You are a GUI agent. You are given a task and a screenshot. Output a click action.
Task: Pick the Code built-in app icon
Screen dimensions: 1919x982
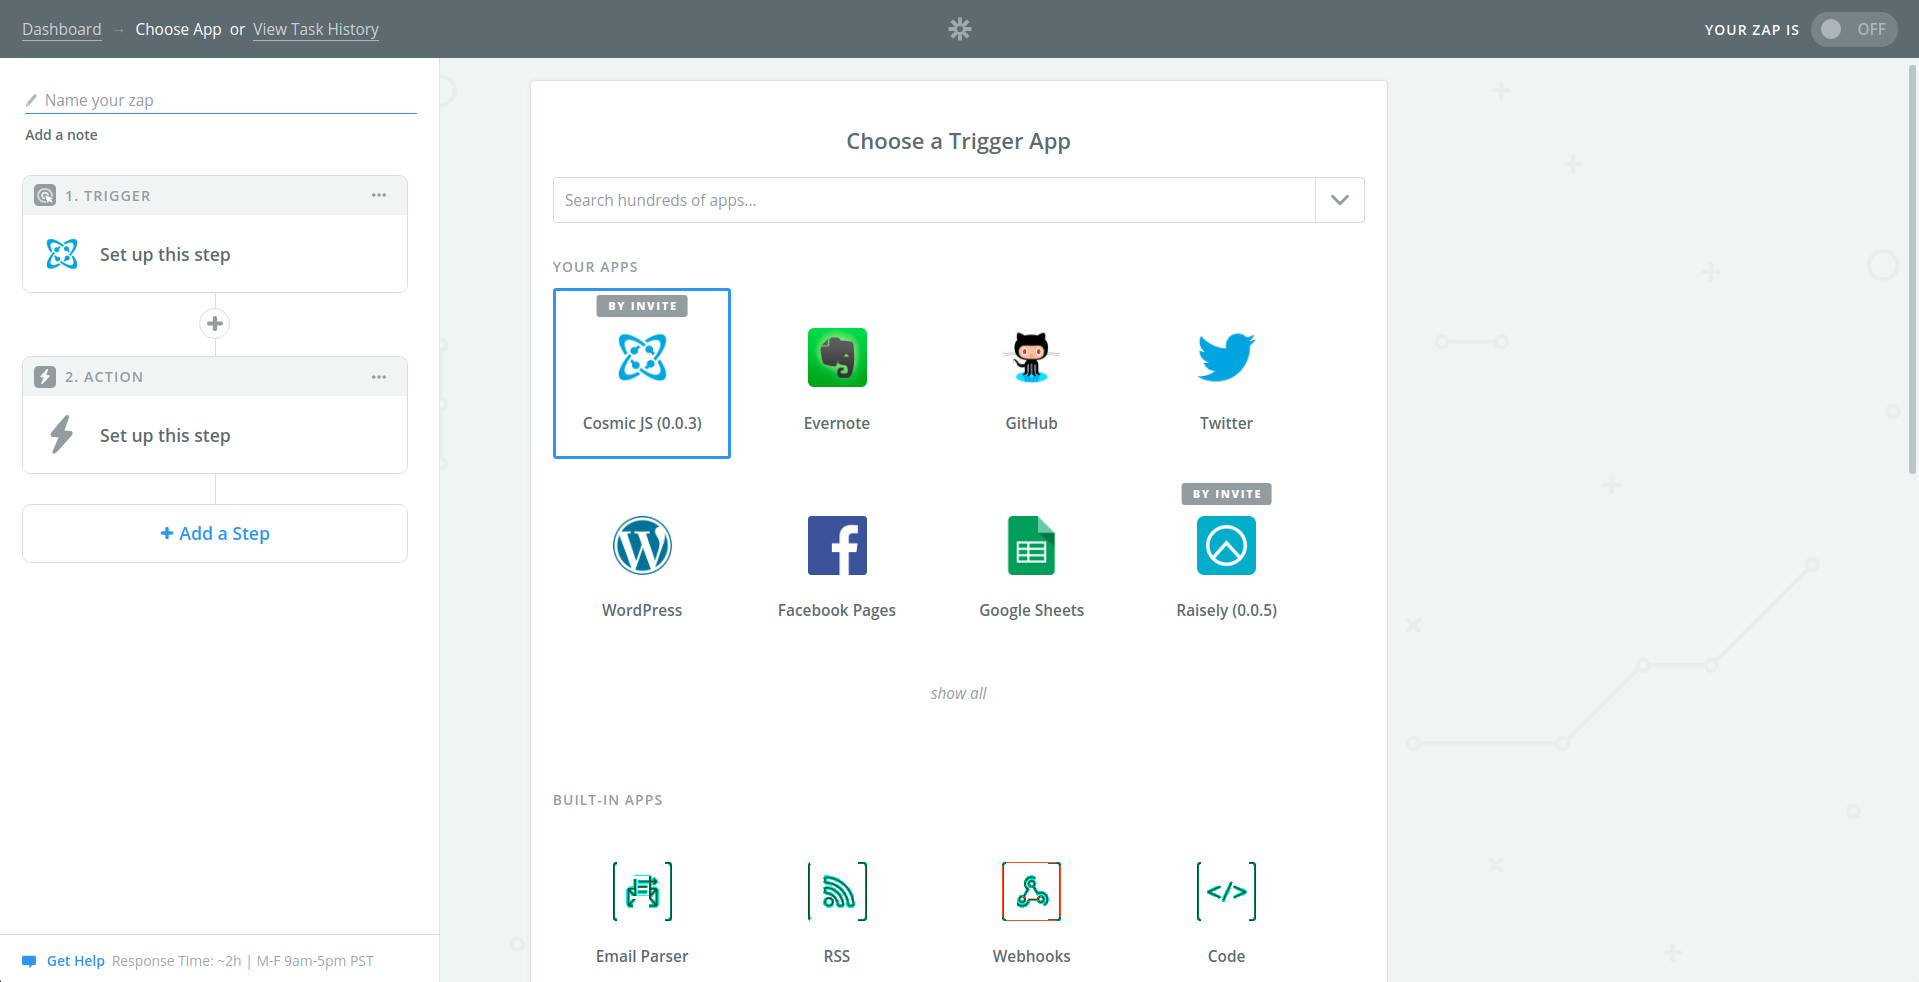tap(1226, 891)
